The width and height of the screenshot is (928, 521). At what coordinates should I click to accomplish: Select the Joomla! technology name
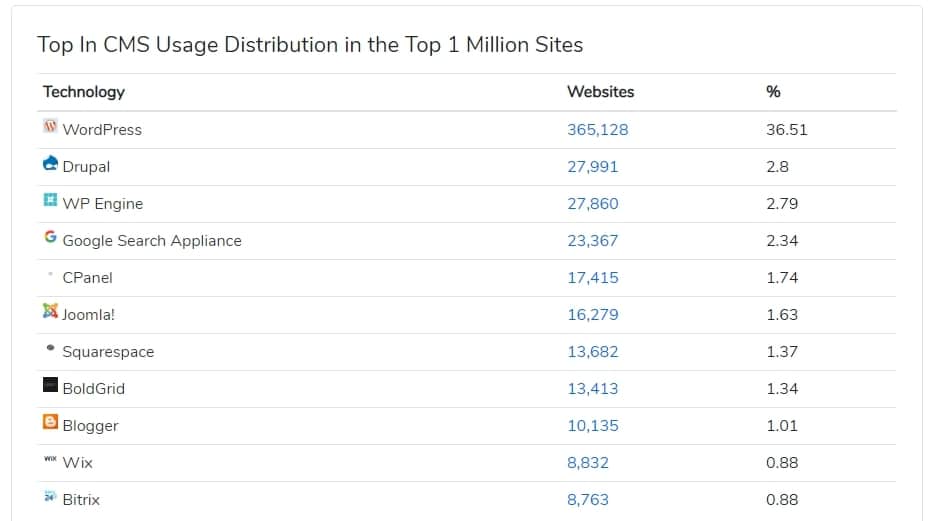(88, 315)
